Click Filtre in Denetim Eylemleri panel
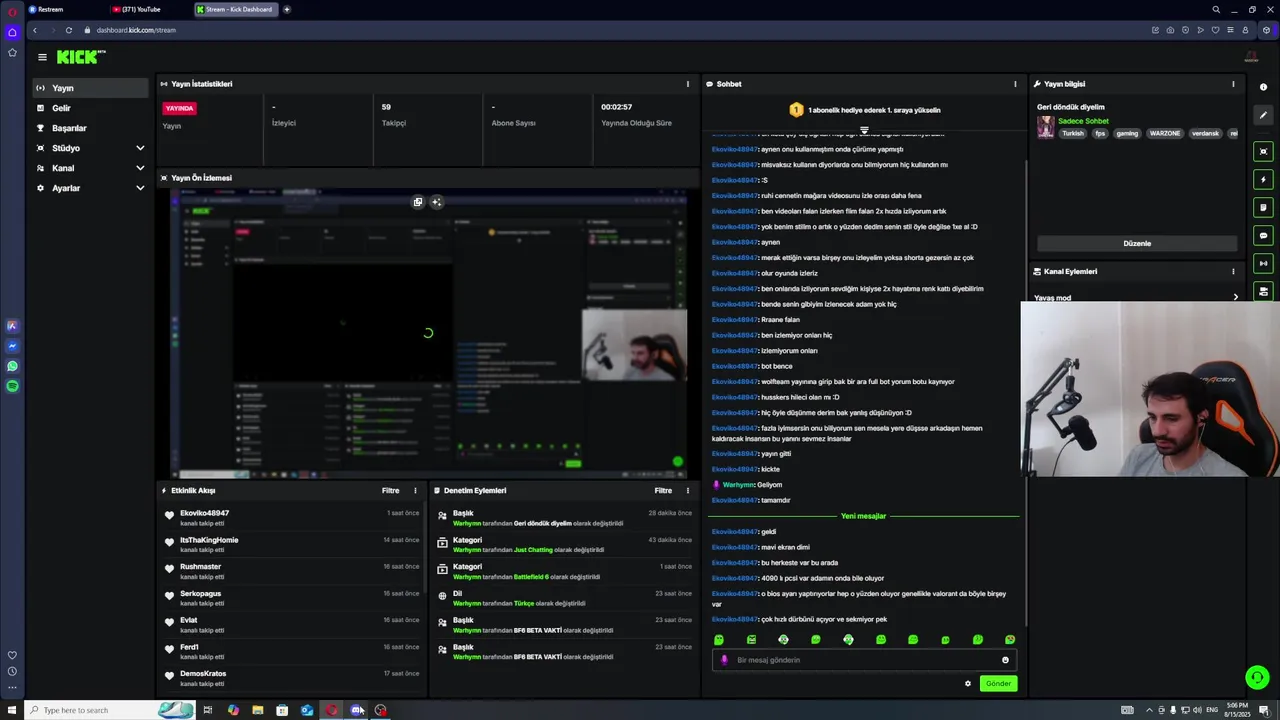The height and width of the screenshot is (720, 1280). point(663,491)
